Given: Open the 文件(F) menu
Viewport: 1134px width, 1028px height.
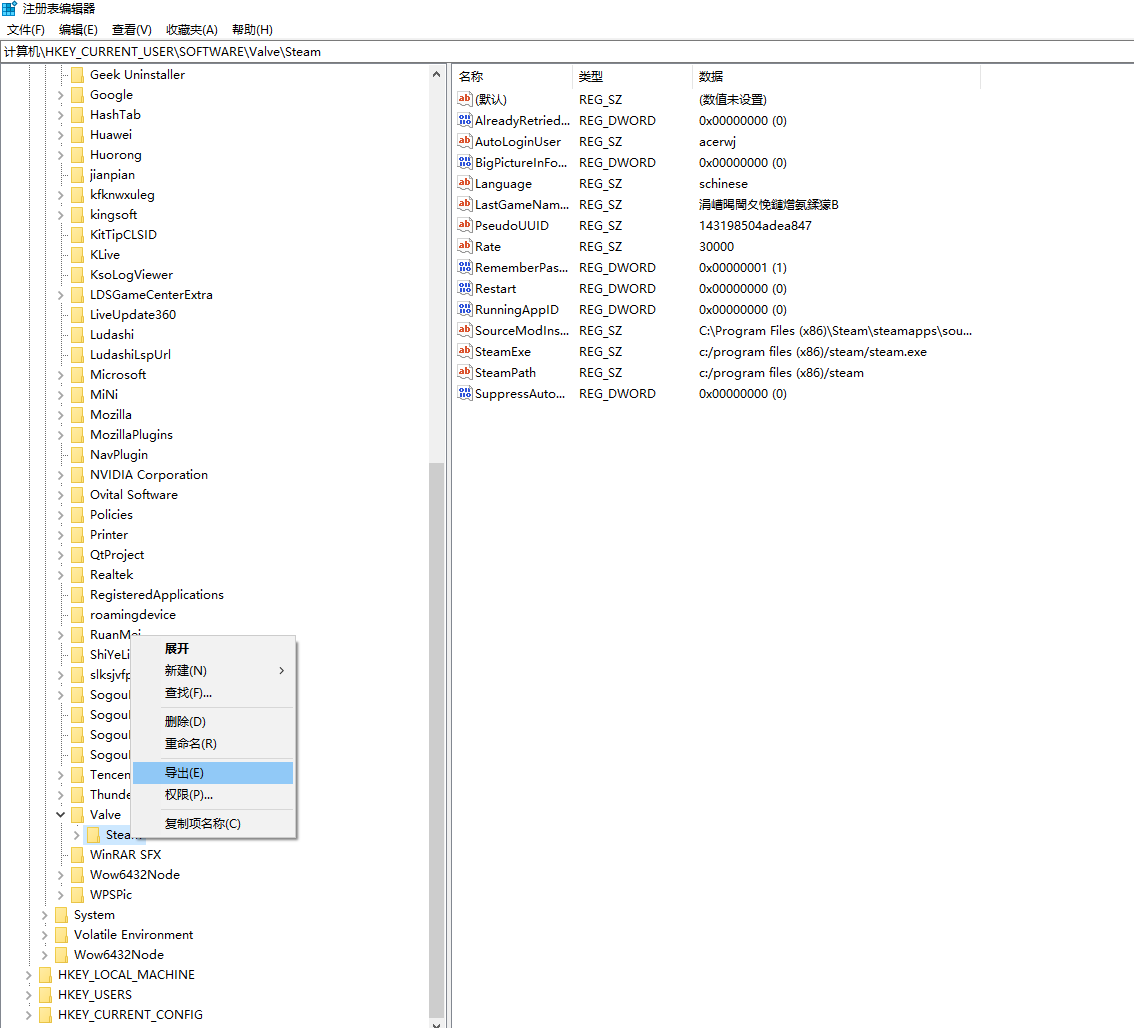Looking at the screenshot, I should 26,30.
